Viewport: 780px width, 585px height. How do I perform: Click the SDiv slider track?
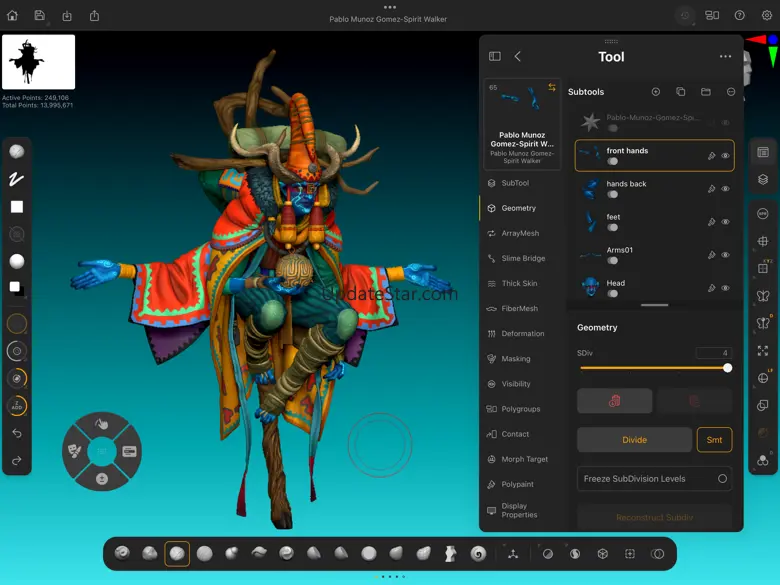tap(653, 368)
